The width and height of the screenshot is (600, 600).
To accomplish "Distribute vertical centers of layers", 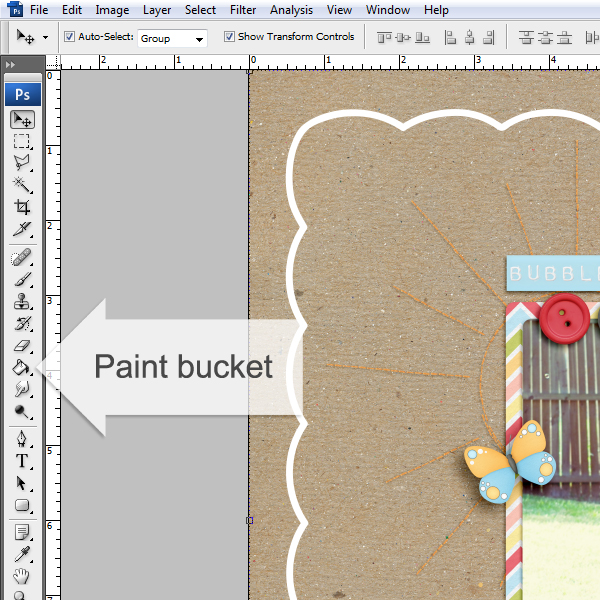I will tap(546, 38).
